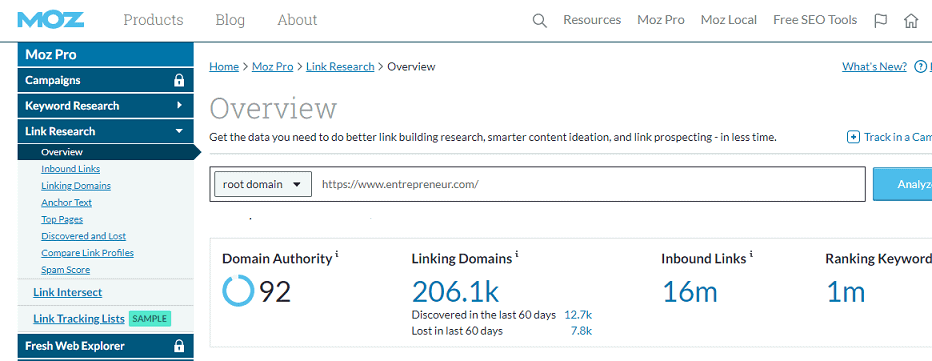This screenshot has height=361, width=932.
Task: Click the help question mark icon
Action: (x=920, y=67)
